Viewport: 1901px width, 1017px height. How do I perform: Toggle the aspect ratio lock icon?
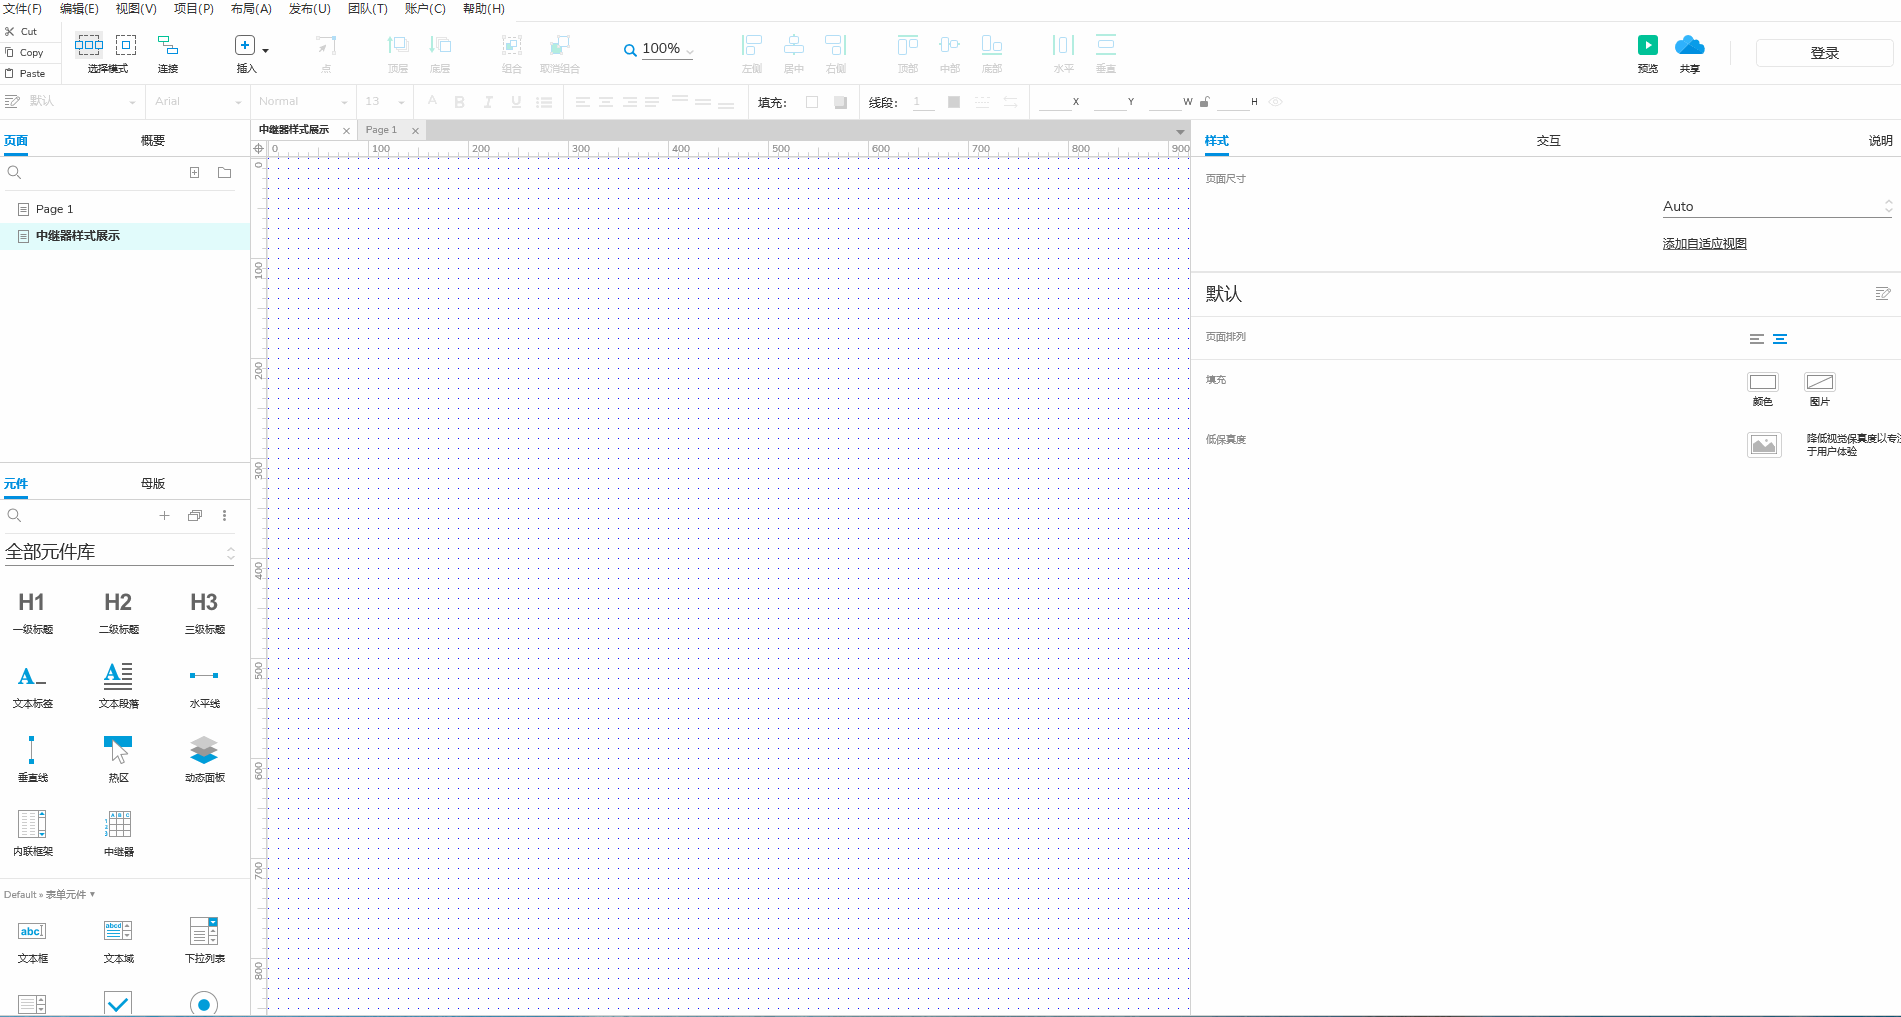coord(1205,102)
